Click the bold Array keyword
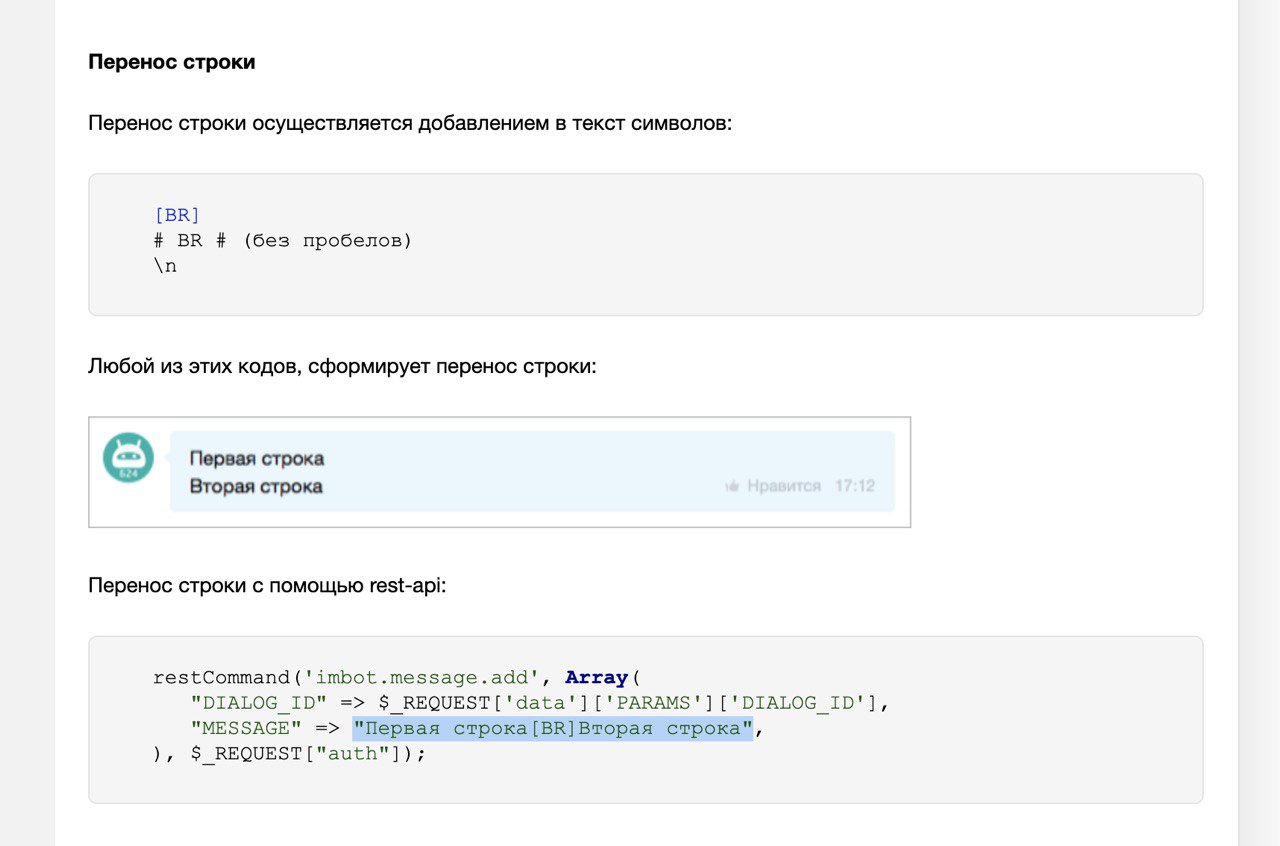This screenshot has width=1280, height=846. click(596, 677)
